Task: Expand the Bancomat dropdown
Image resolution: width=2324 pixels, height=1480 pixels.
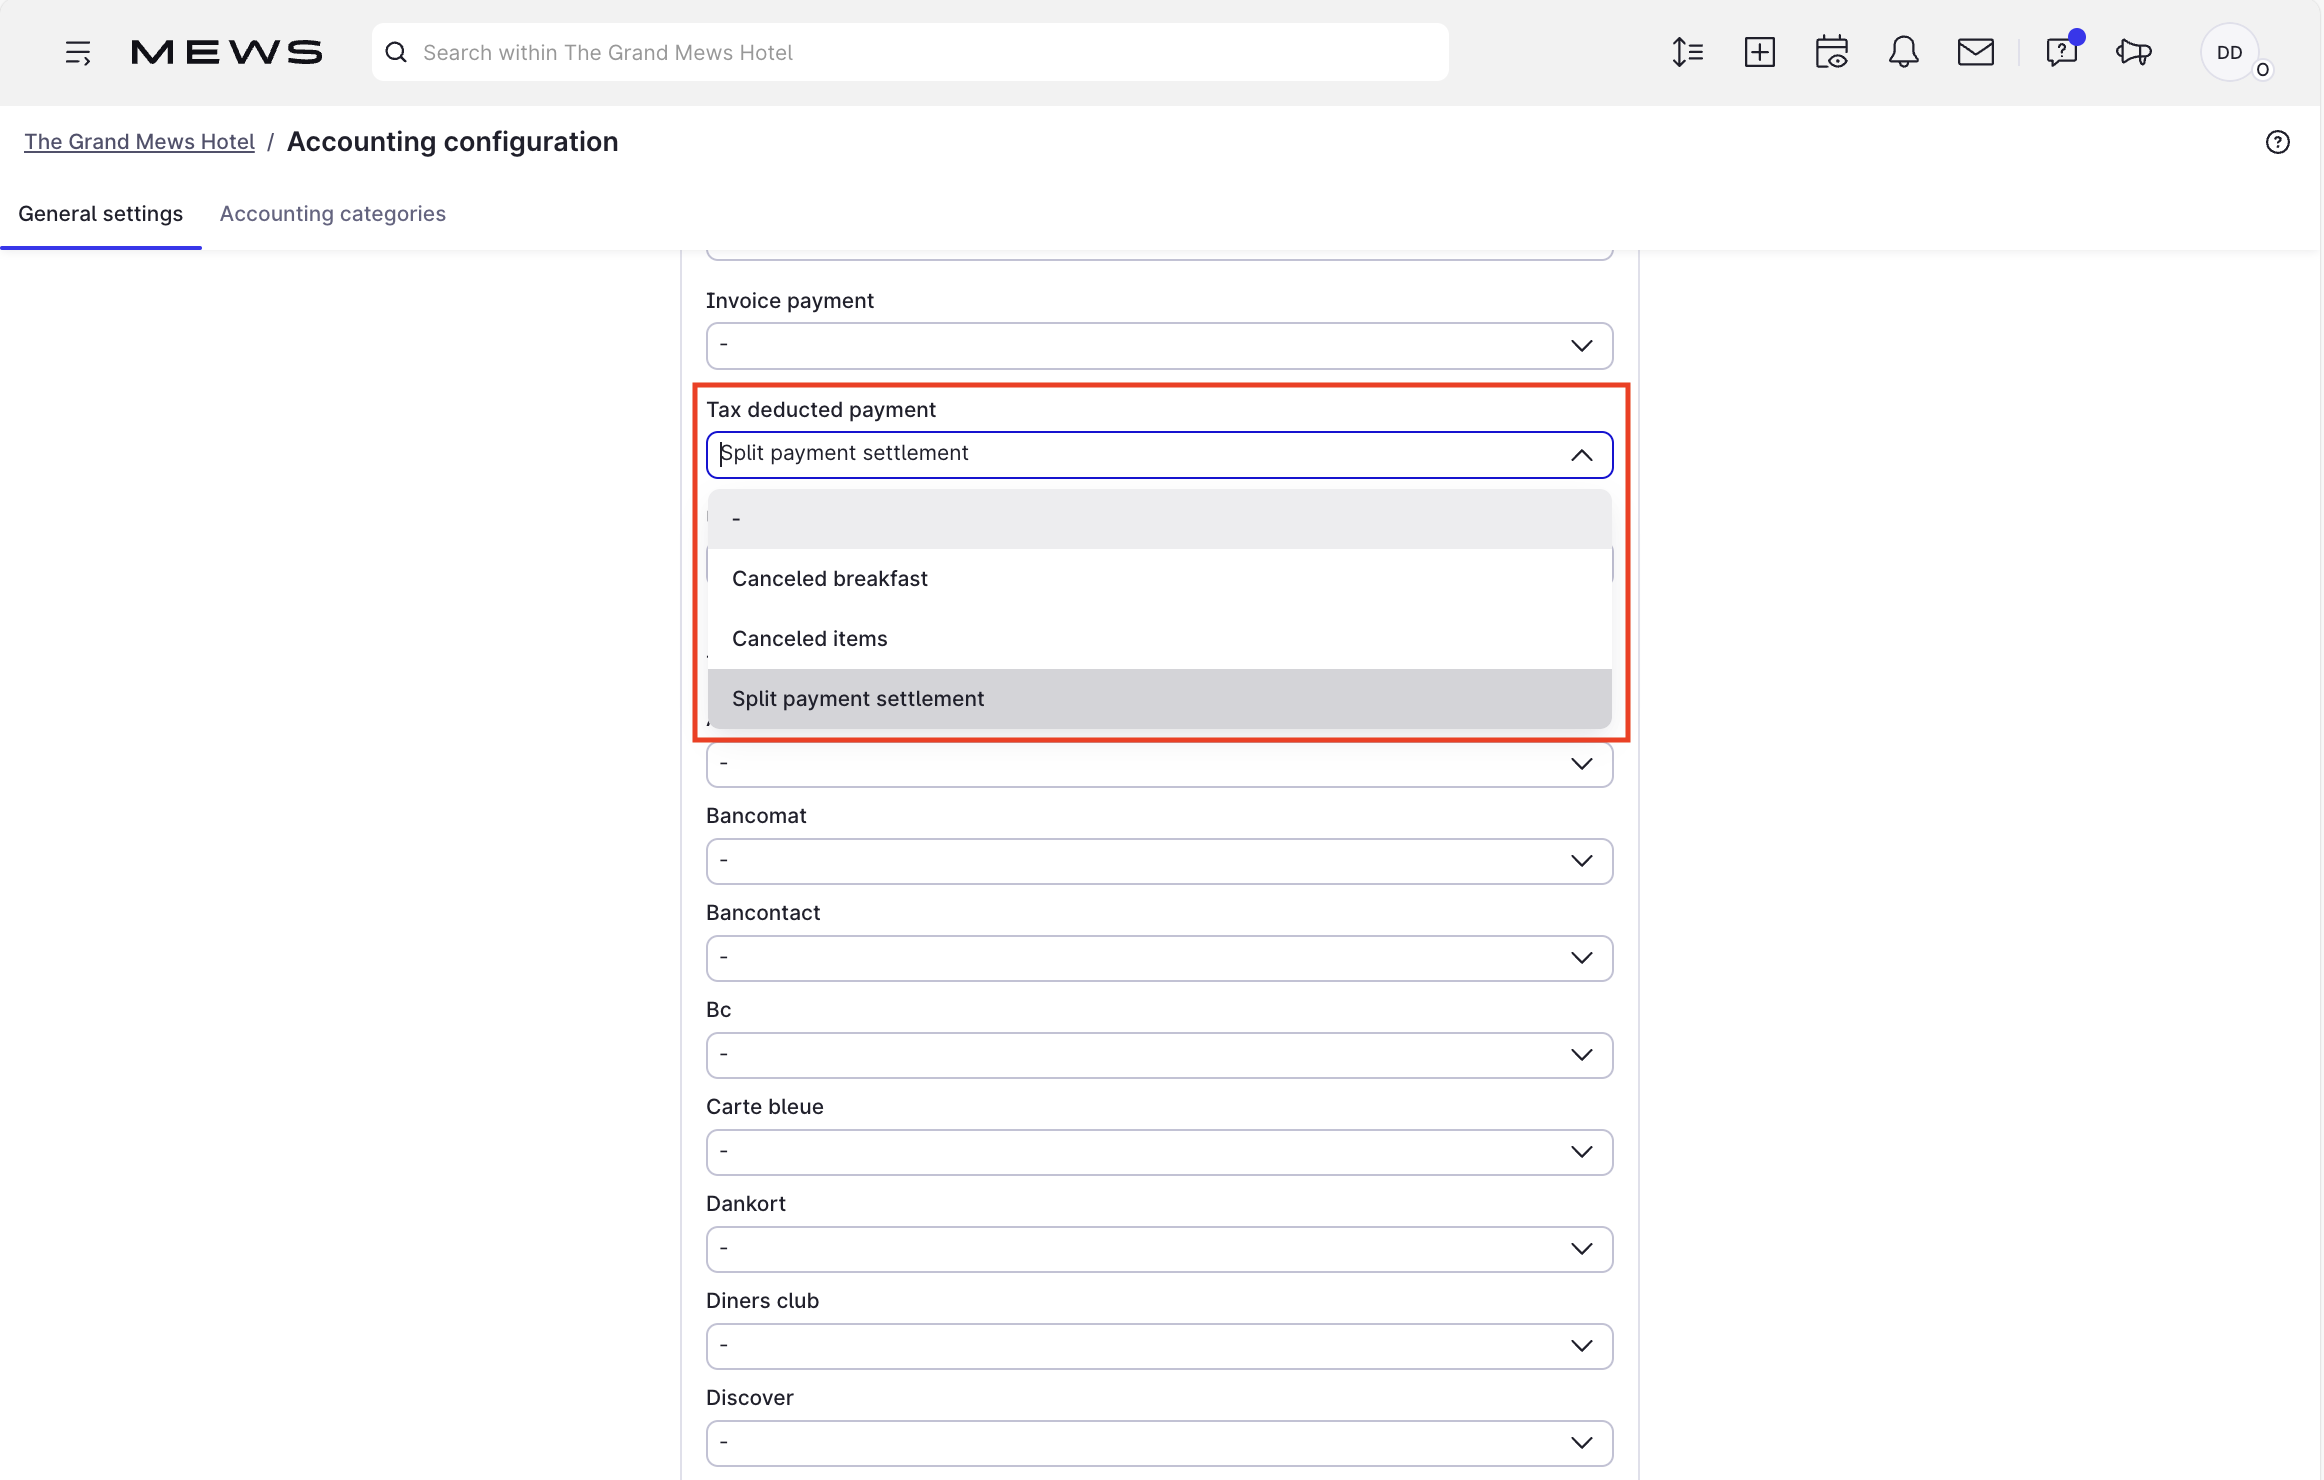Action: (1160, 861)
